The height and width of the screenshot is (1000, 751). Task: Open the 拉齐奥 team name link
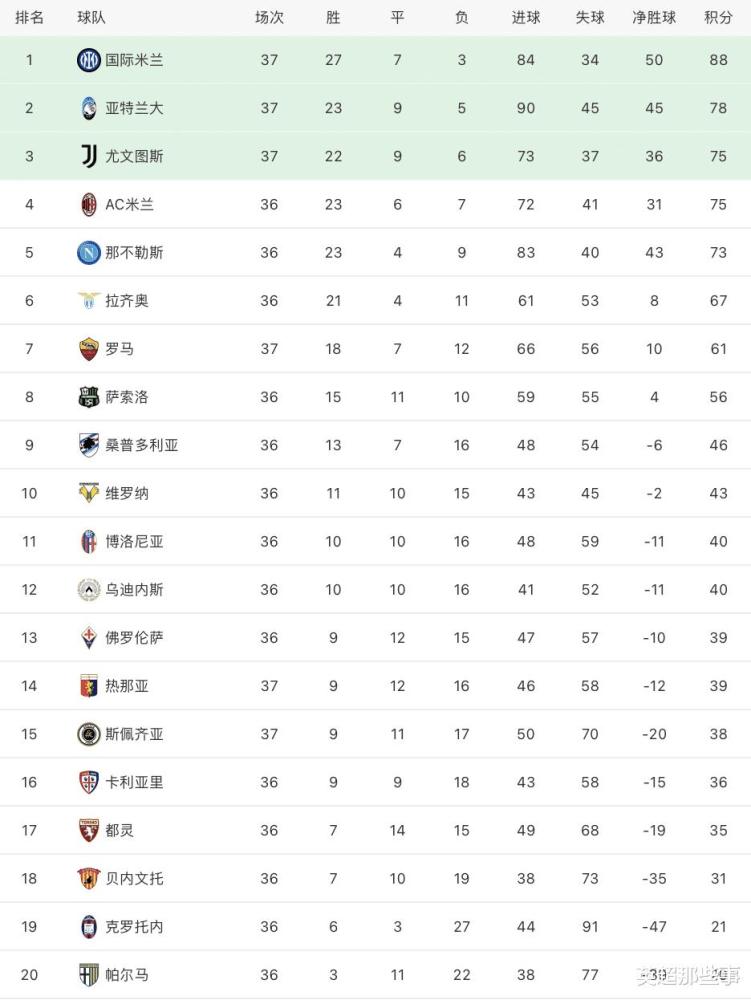pos(127,300)
